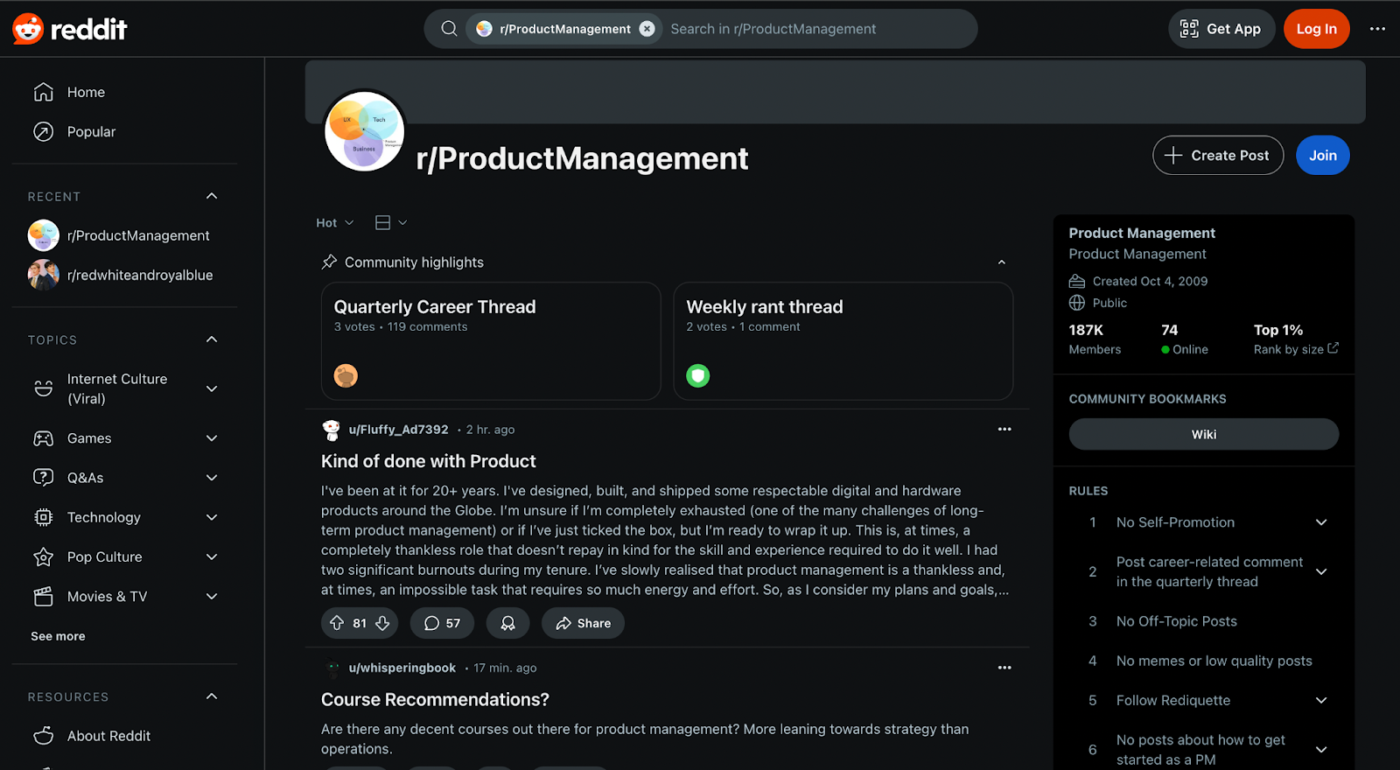This screenshot has width=1400, height=770.
Task: Remove the r/ProductManagement search filter chip
Action: pyautogui.click(x=647, y=29)
